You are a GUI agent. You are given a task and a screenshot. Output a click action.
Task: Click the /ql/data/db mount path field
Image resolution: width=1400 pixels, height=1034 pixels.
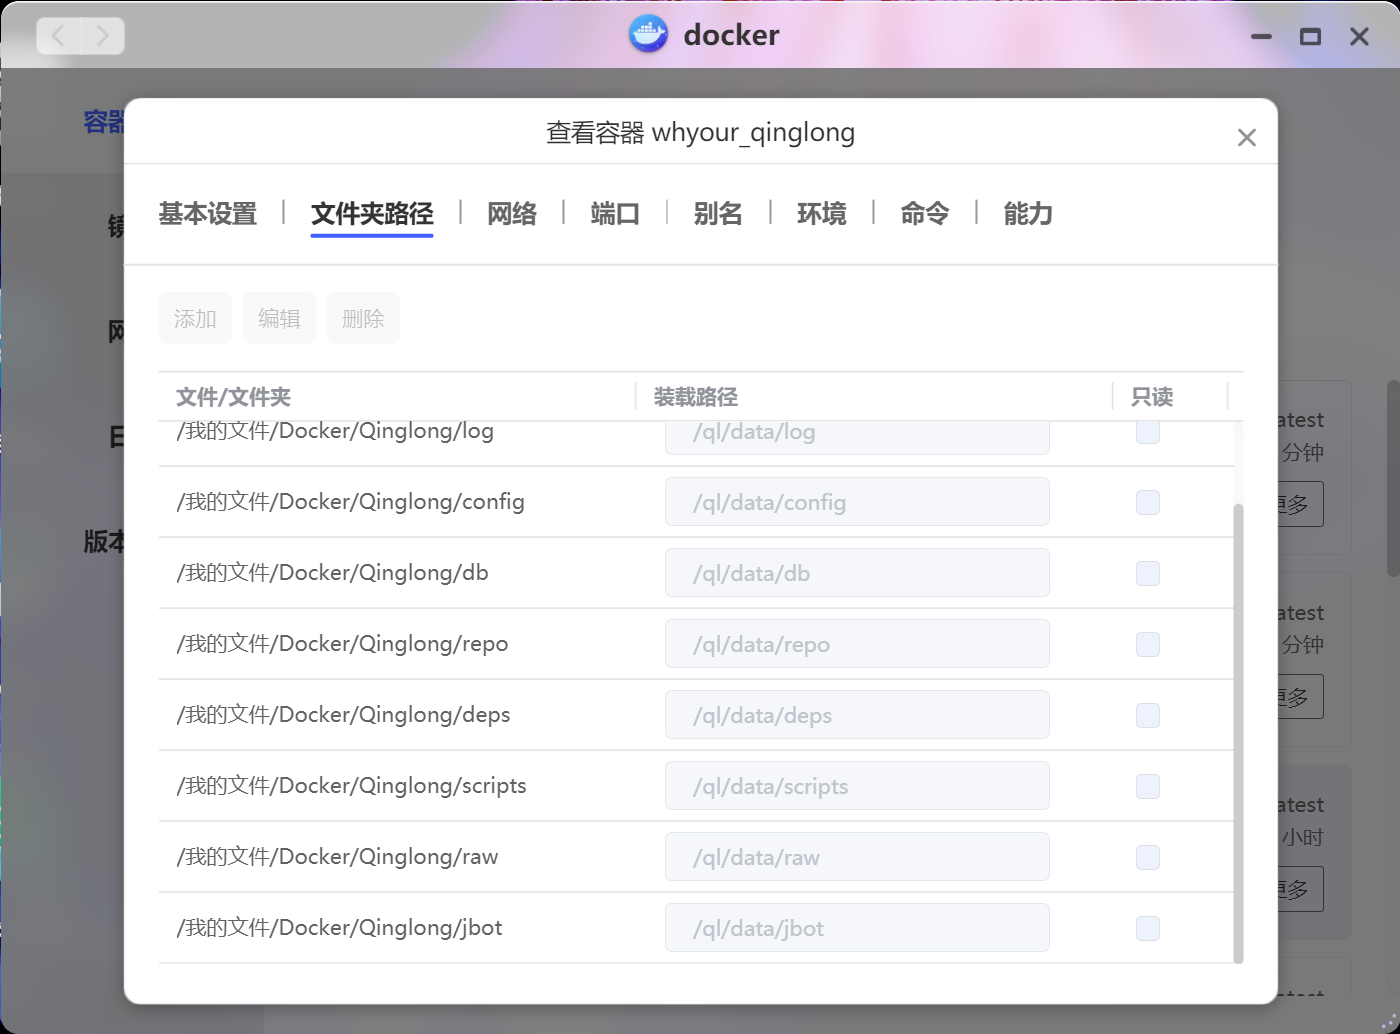(x=857, y=573)
